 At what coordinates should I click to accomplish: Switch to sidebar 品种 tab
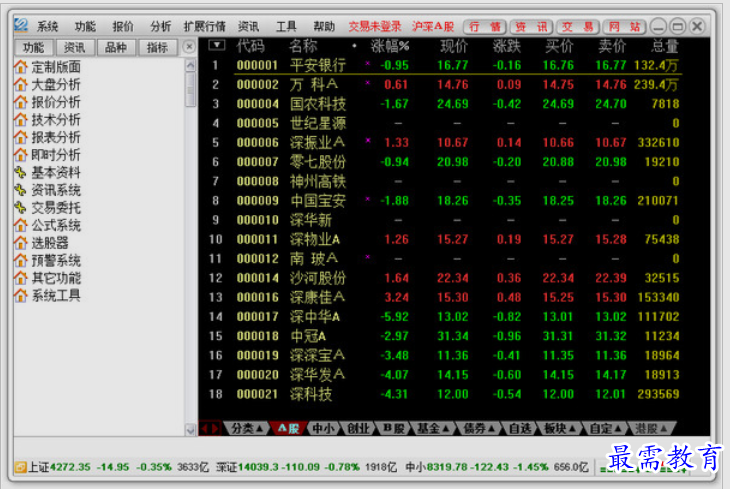pos(116,48)
